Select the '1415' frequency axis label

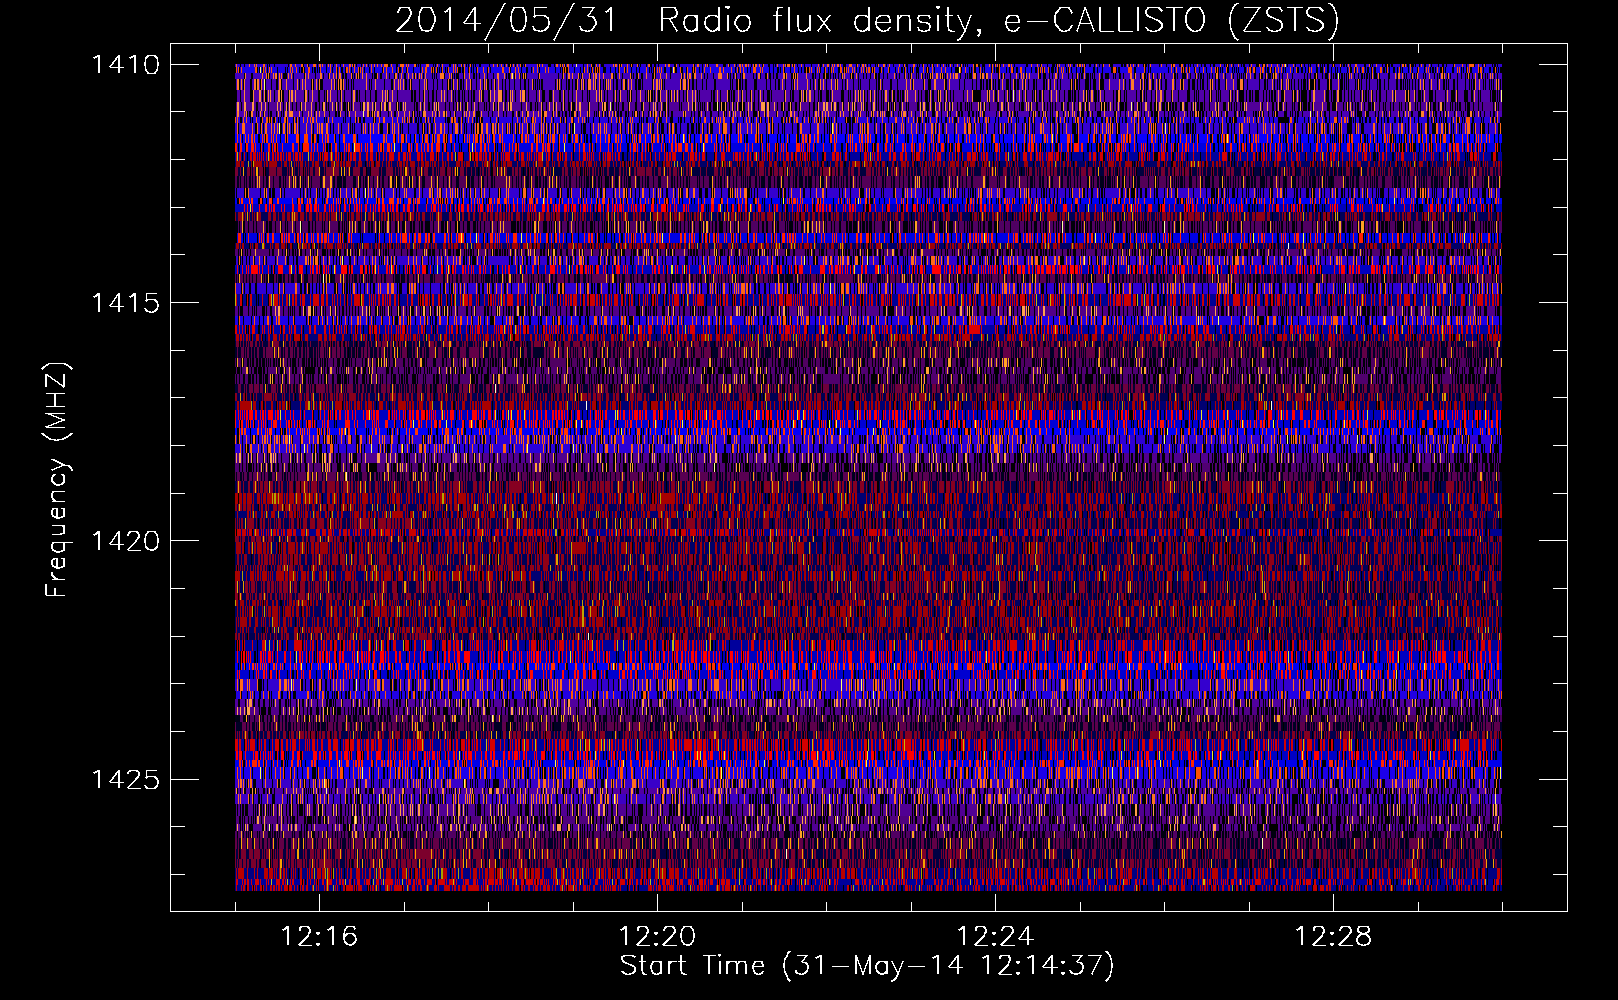click(x=125, y=303)
